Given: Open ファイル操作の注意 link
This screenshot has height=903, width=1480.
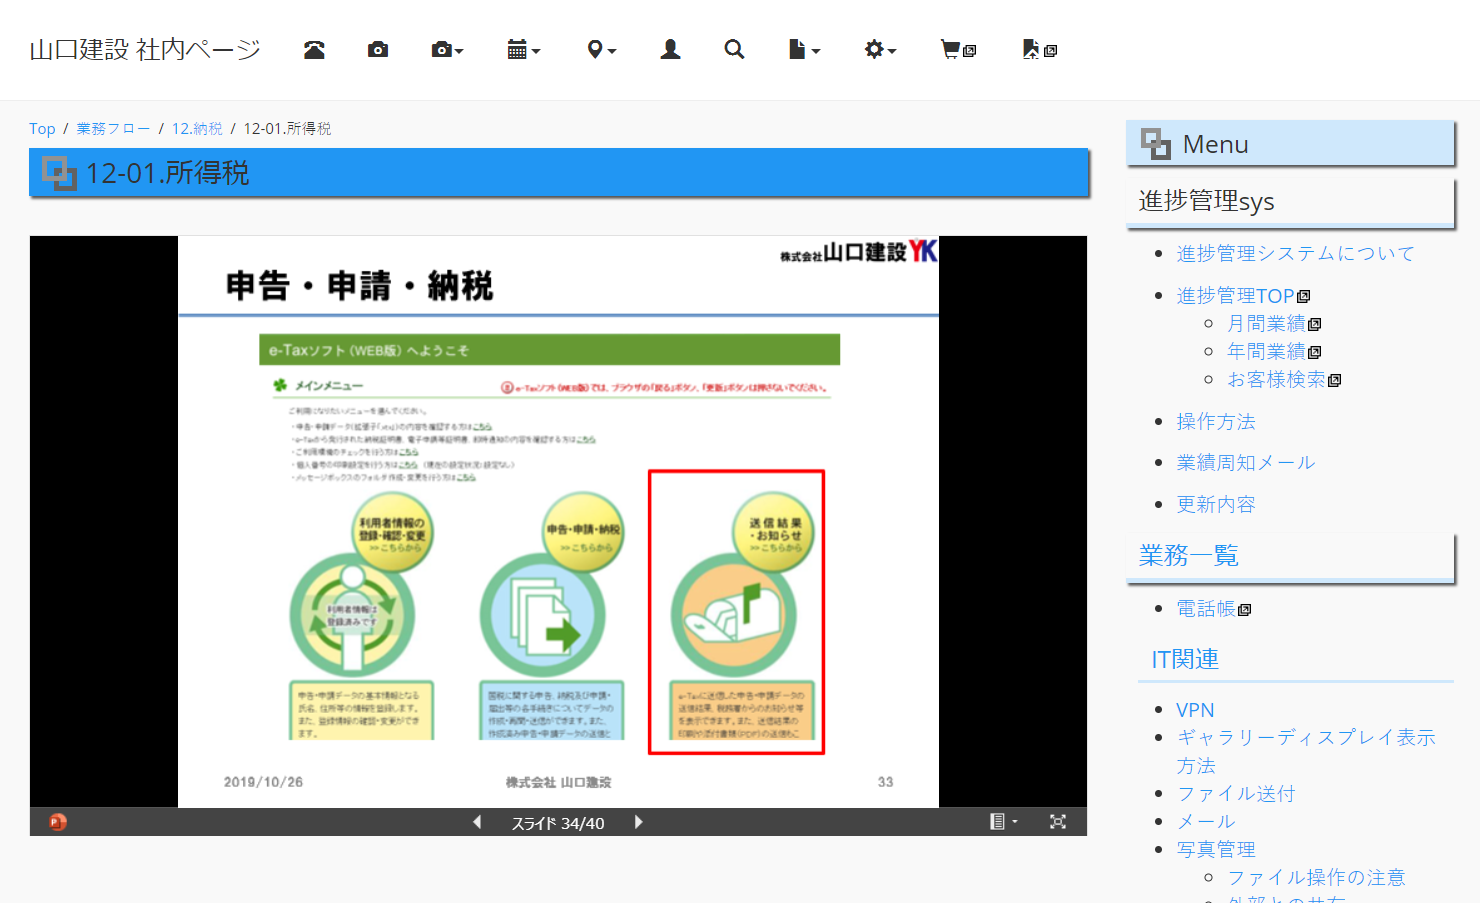Looking at the screenshot, I should pyautogui.click(x=1316, y=878).
